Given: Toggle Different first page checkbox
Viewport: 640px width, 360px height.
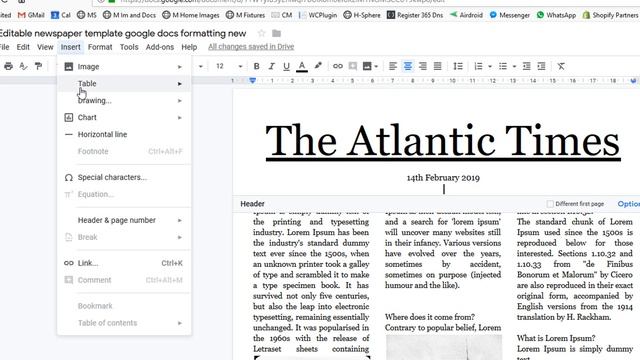Looking at the screenshot, I should [550, 204].
